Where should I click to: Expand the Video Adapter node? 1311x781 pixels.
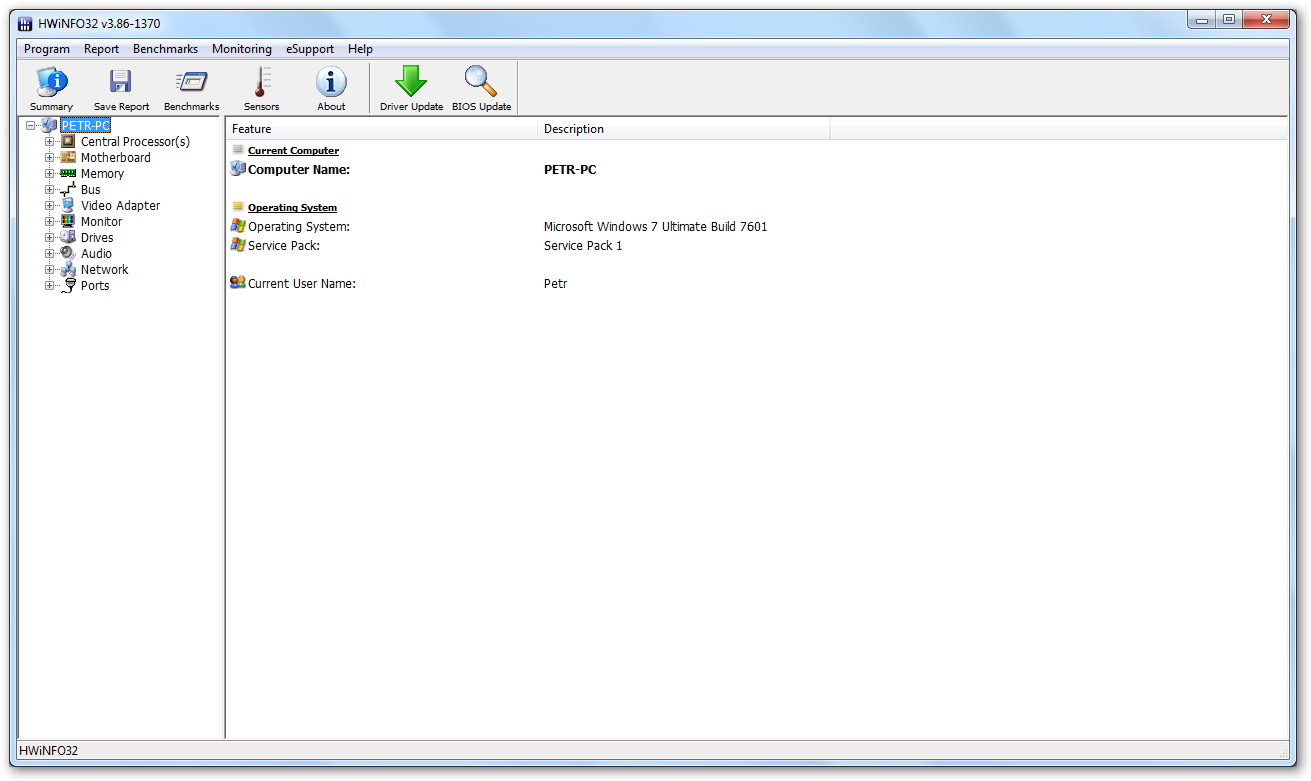49,206
